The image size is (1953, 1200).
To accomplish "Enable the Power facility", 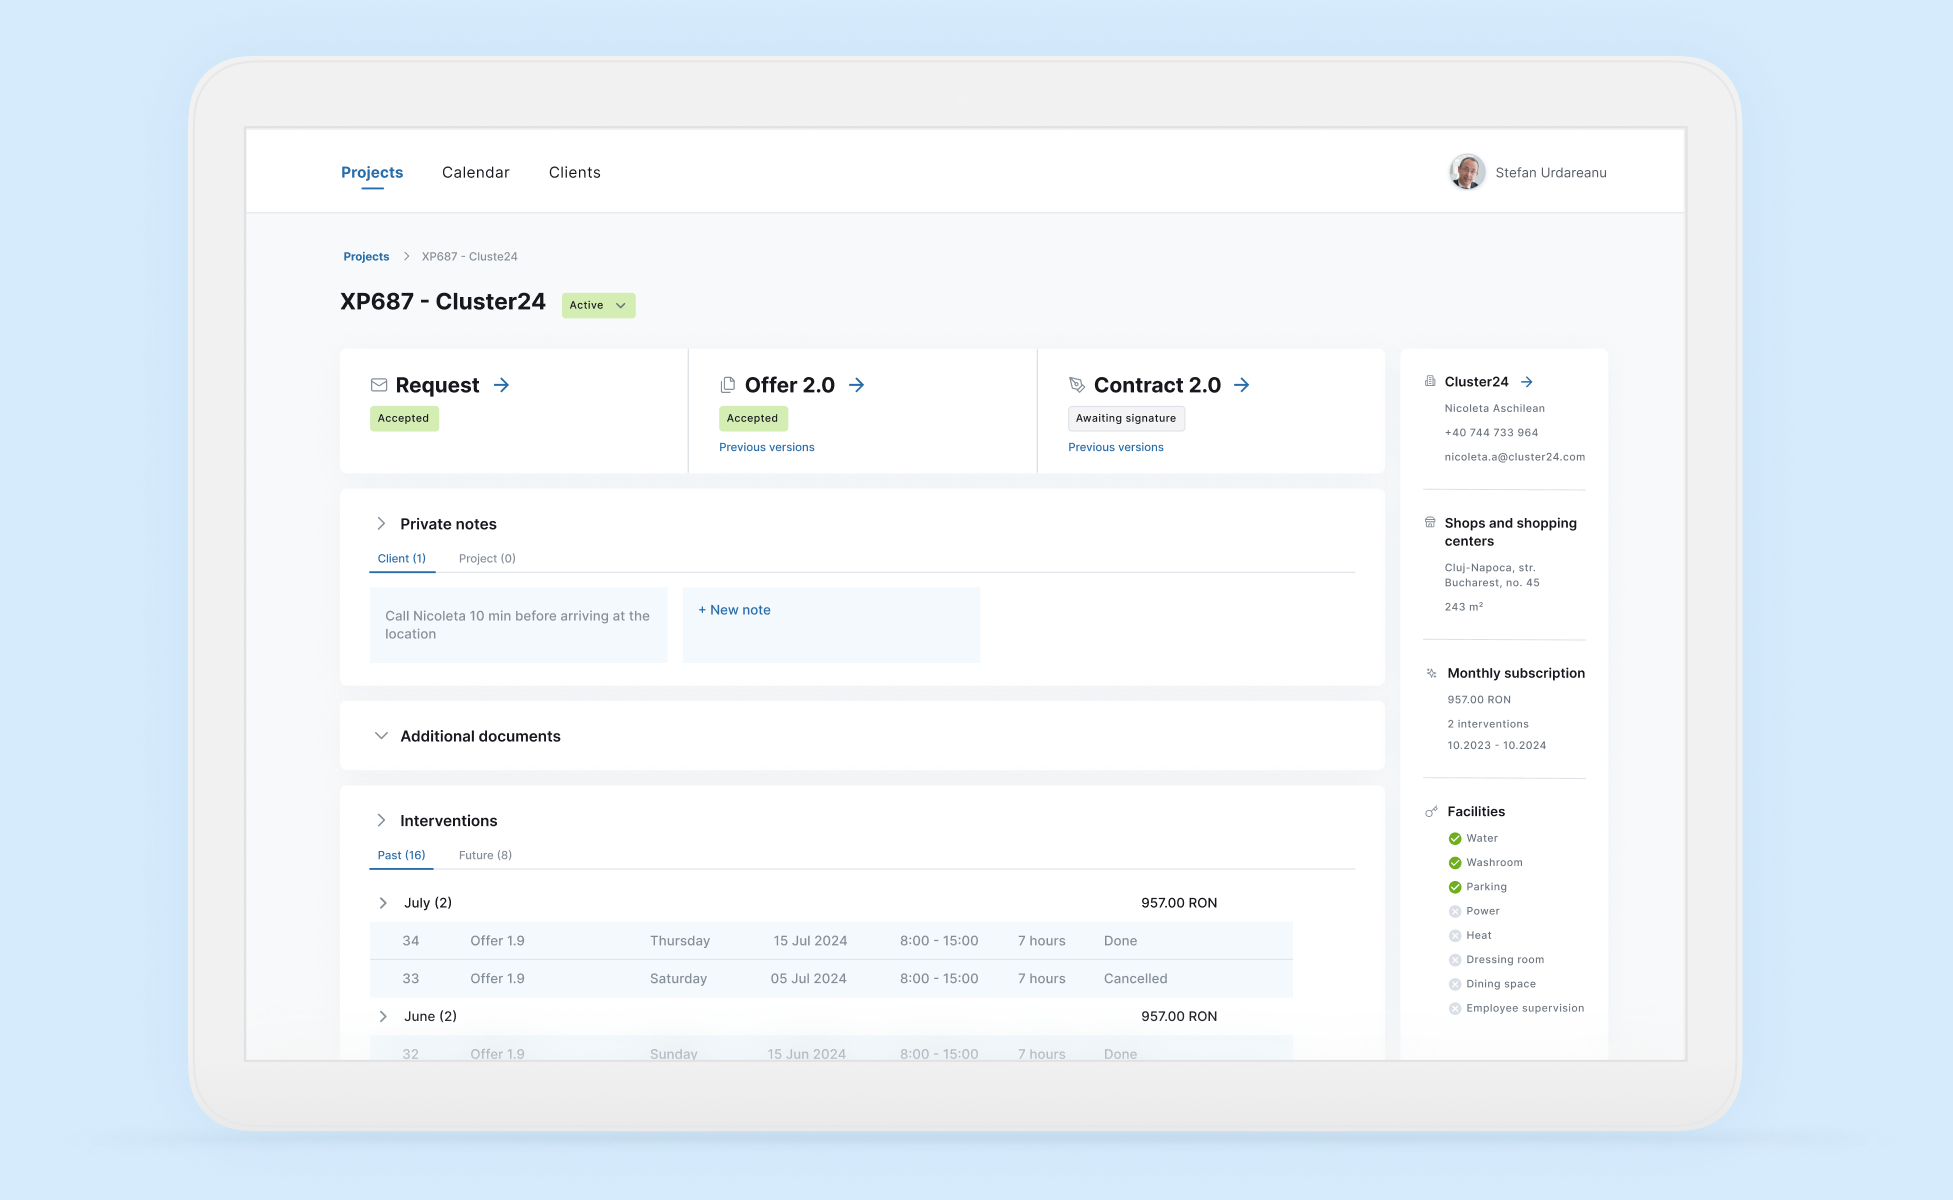I will point(1455,911).
